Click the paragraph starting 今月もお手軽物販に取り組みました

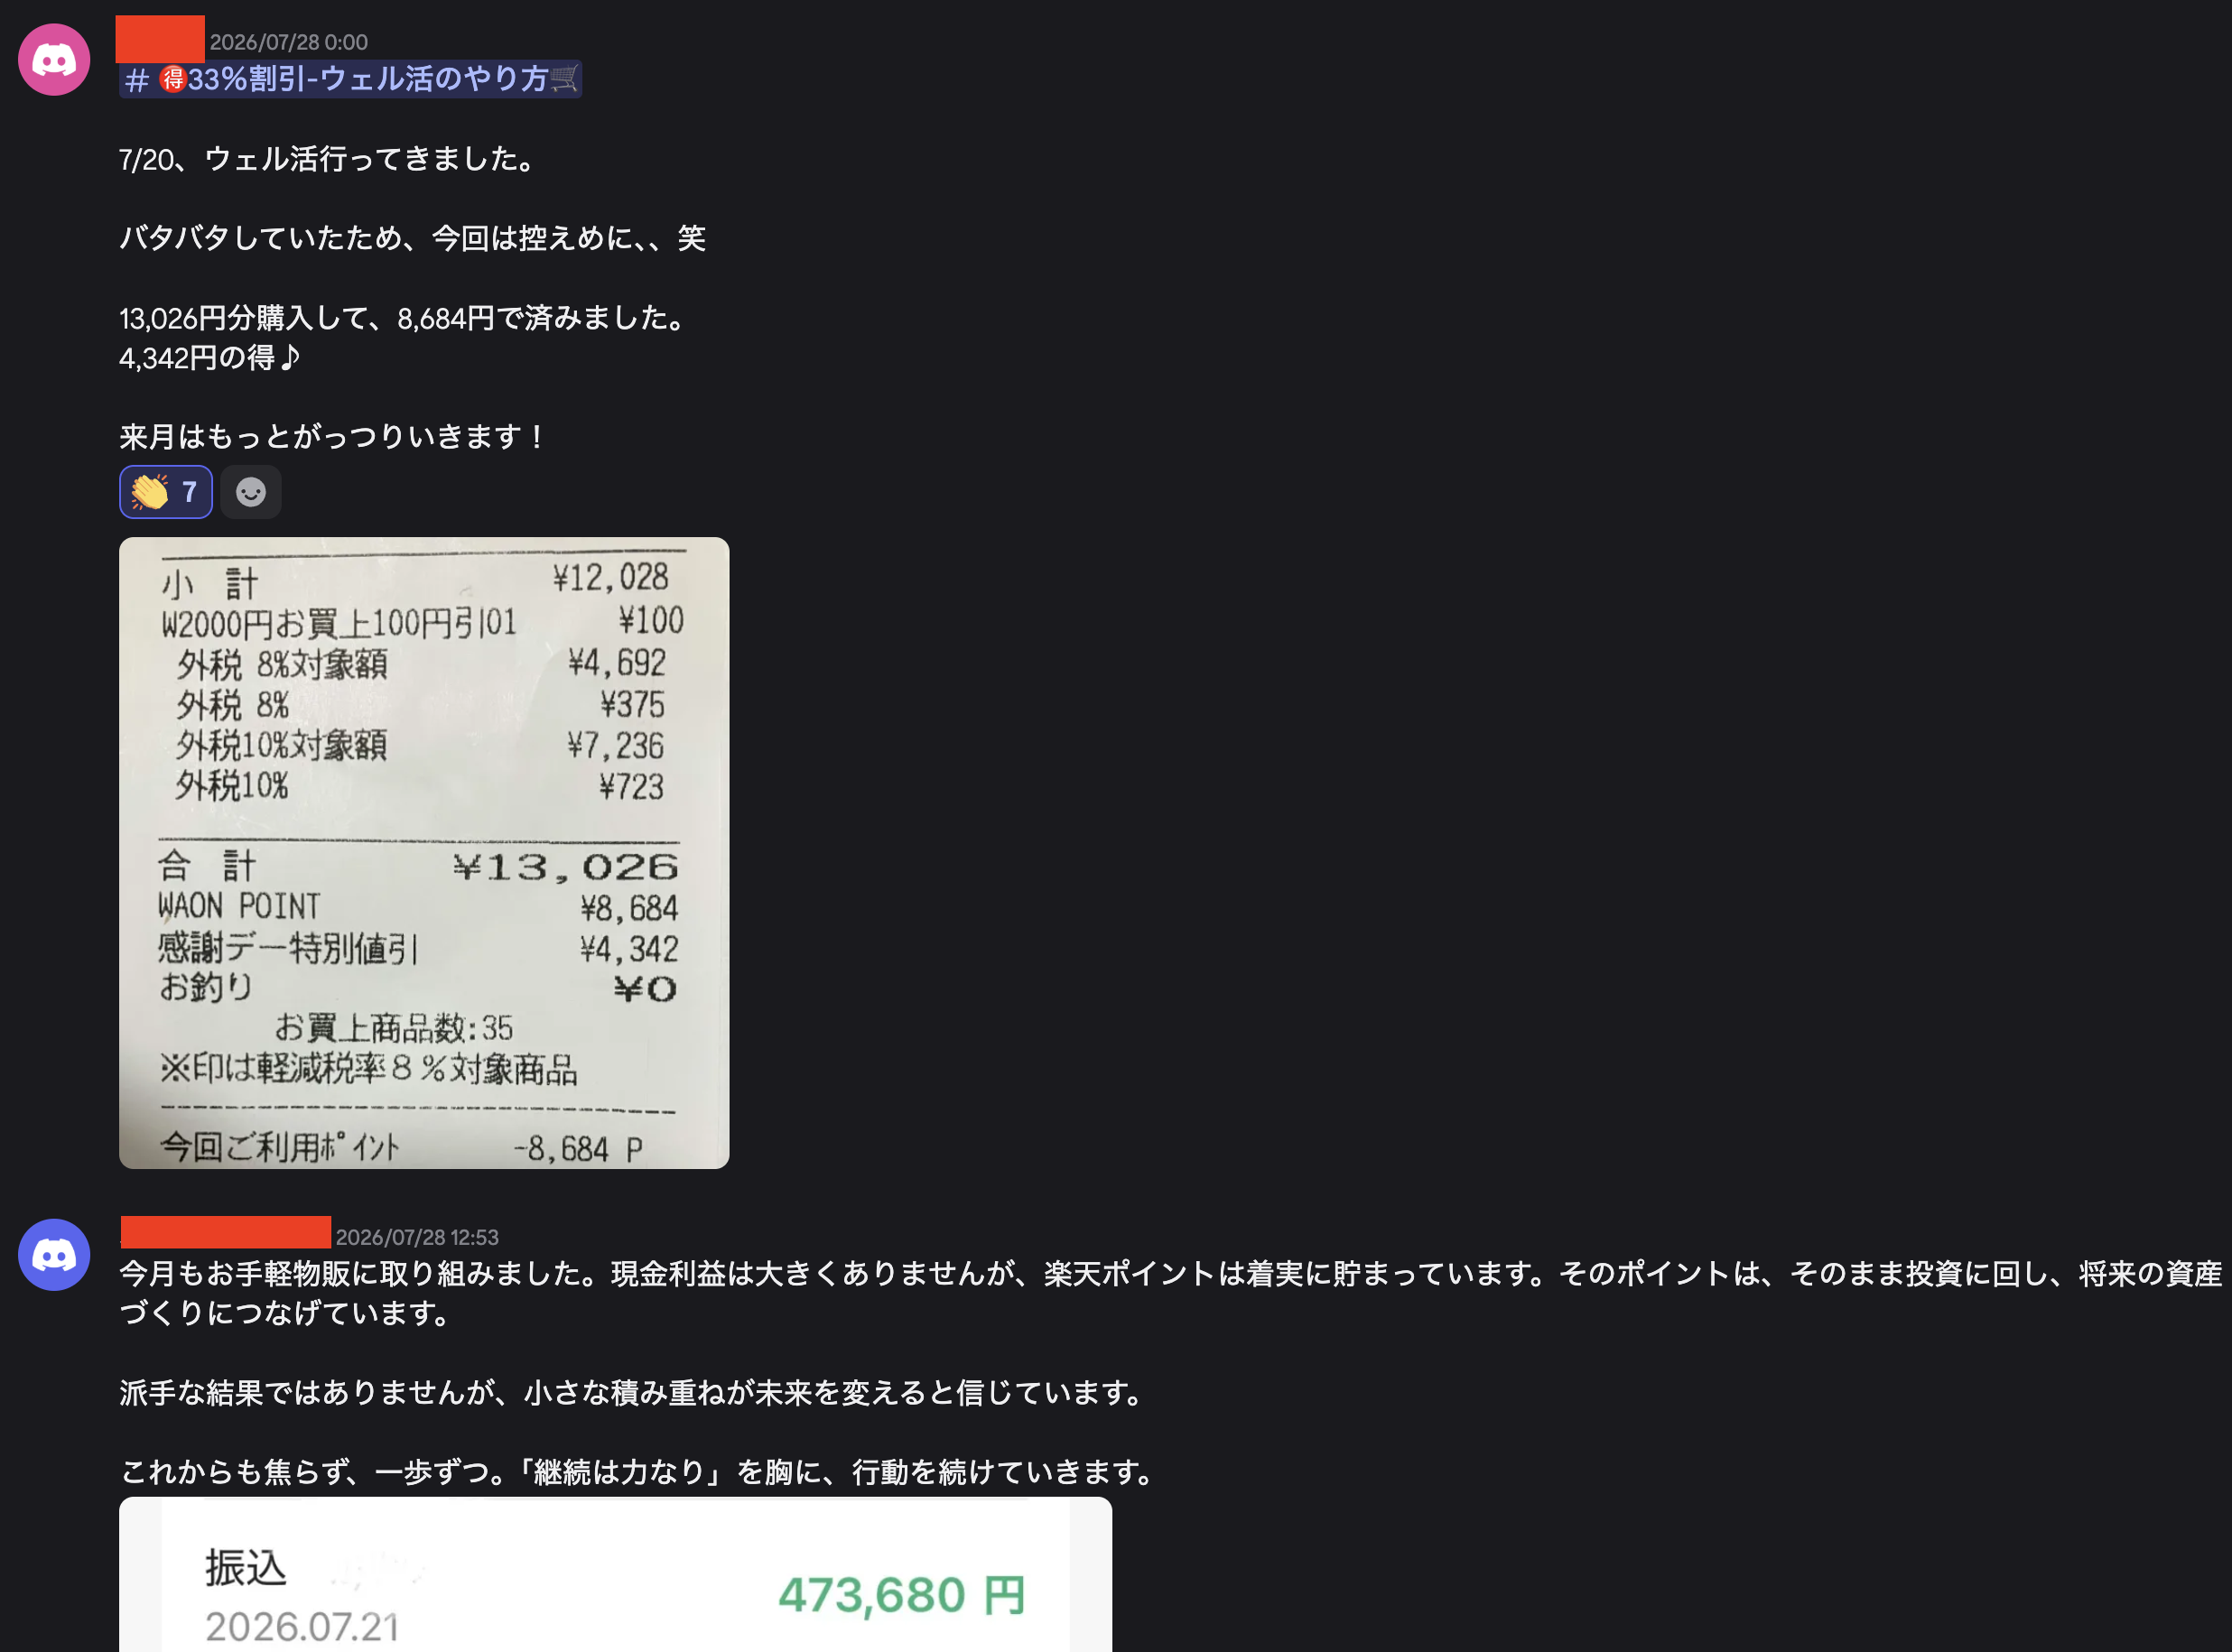pyautogui.click(x=1170, y=1293)
